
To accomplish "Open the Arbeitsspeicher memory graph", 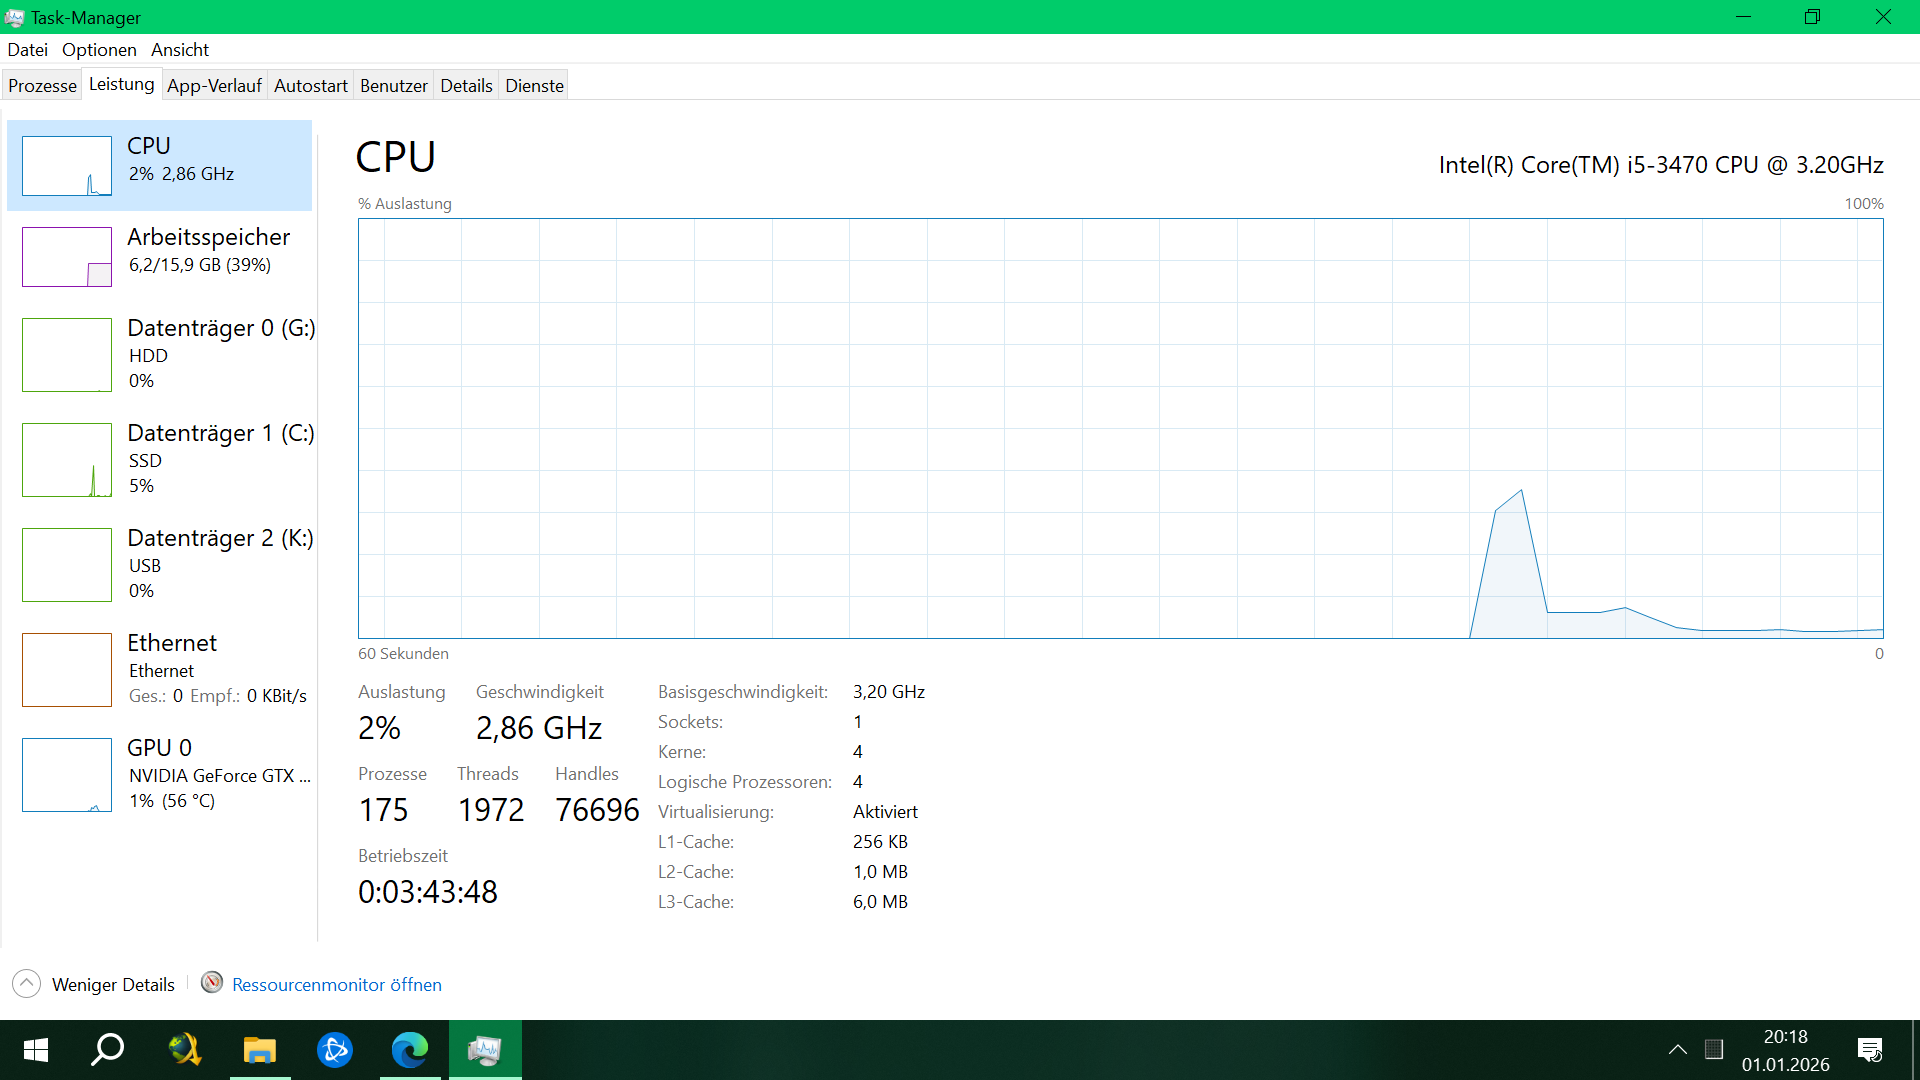I will tap(67, 257).
